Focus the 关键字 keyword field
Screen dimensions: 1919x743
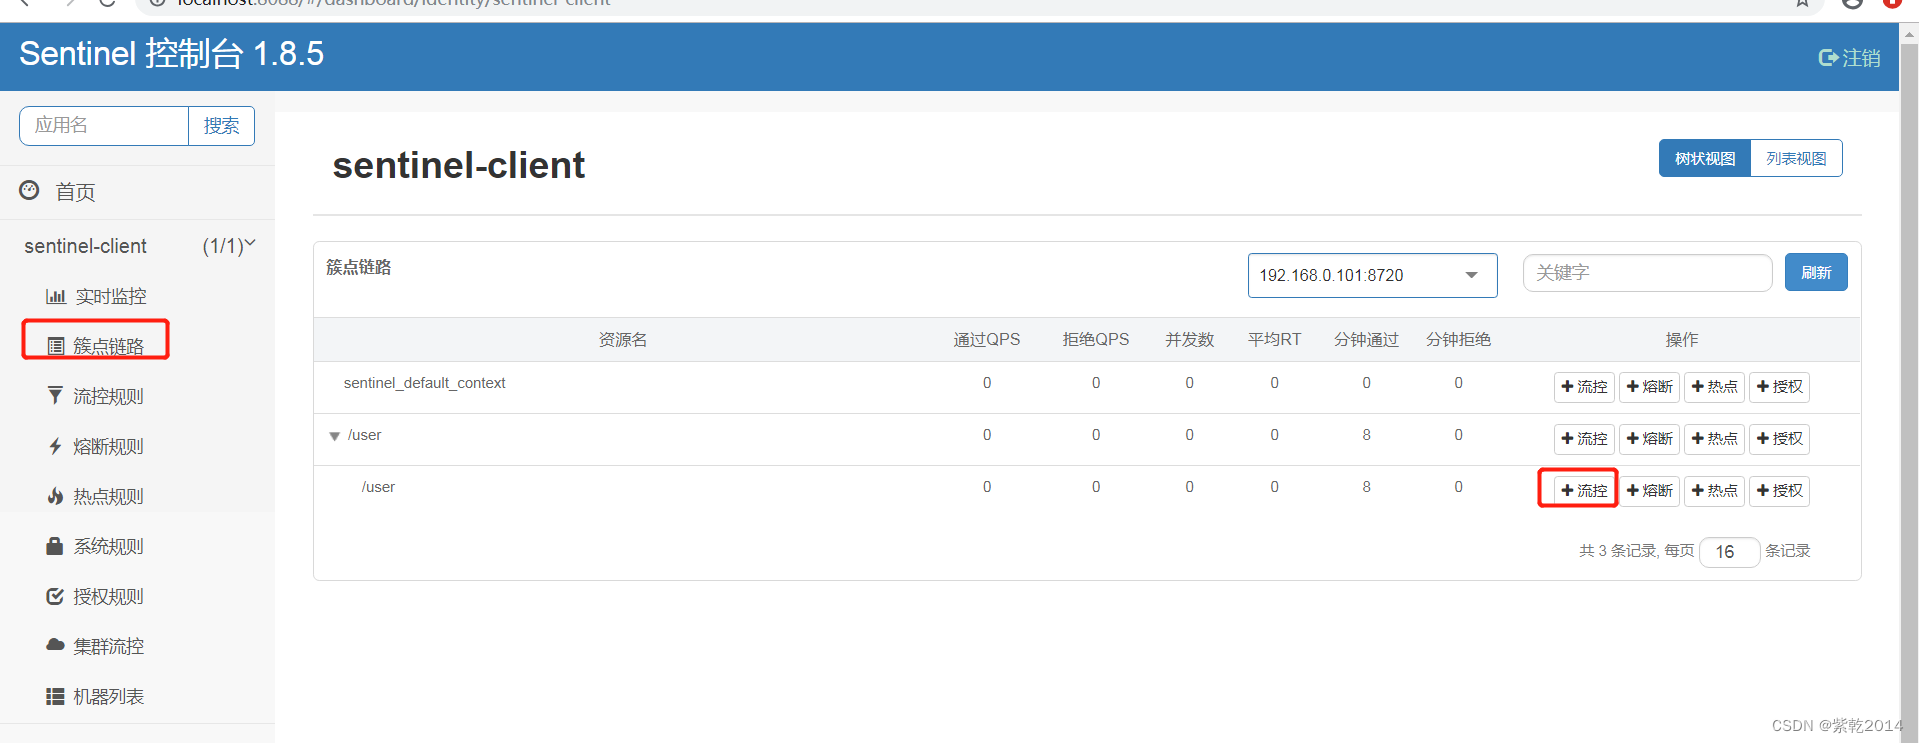coord(1647,273)
